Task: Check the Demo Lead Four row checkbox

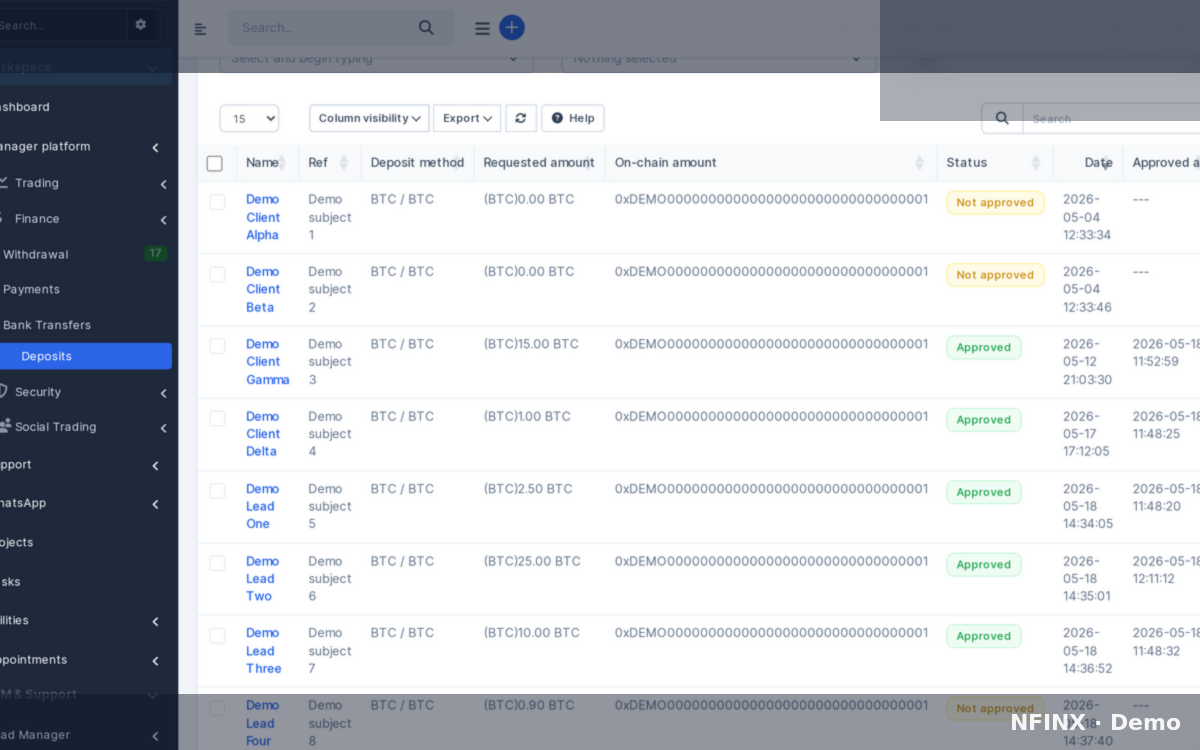Action: point(217,708)
